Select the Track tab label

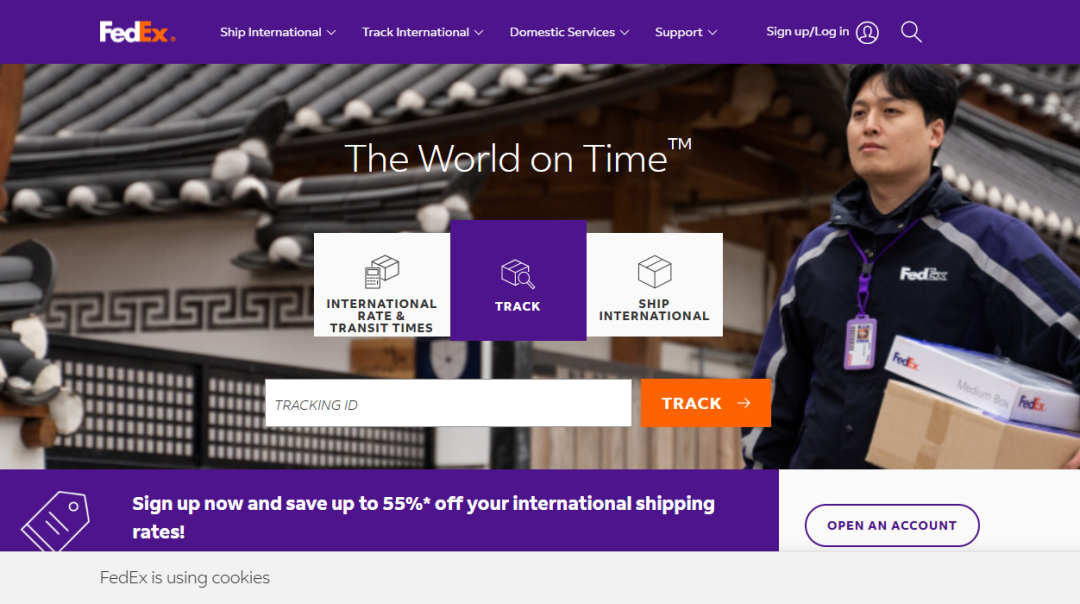[518, 306]
